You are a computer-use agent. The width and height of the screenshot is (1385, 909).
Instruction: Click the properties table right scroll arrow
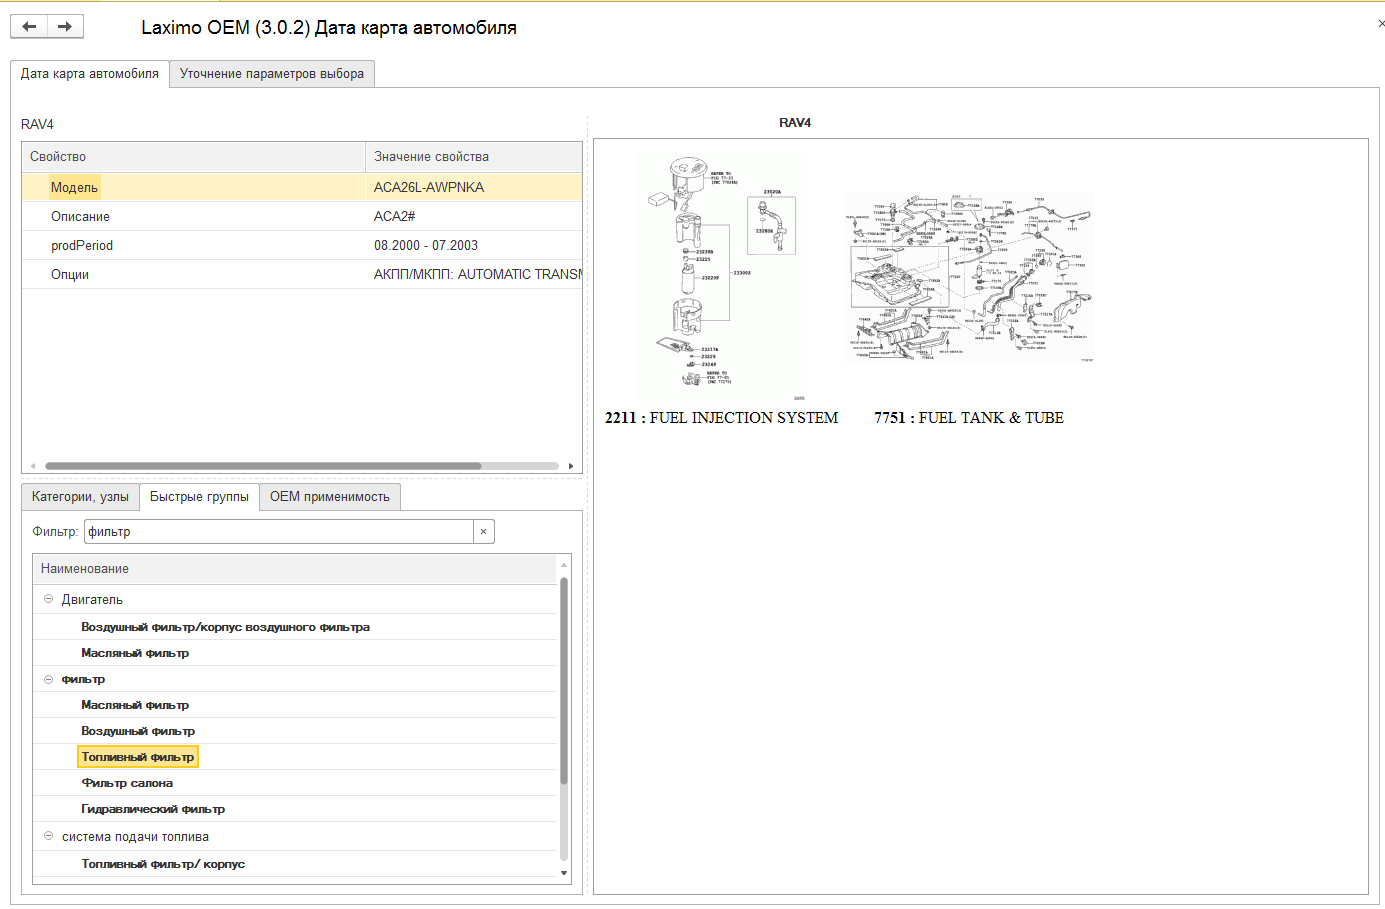coord(571,466)
